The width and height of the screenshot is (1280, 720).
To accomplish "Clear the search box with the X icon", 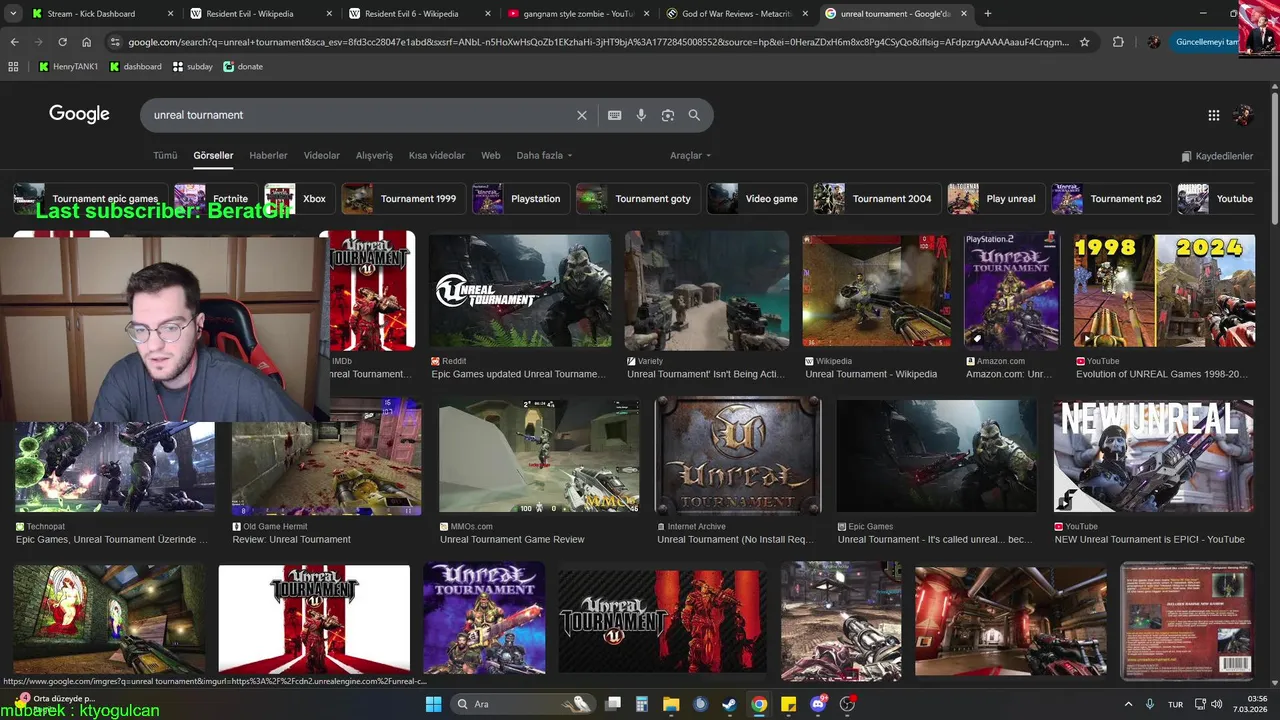I will [582, 115].
